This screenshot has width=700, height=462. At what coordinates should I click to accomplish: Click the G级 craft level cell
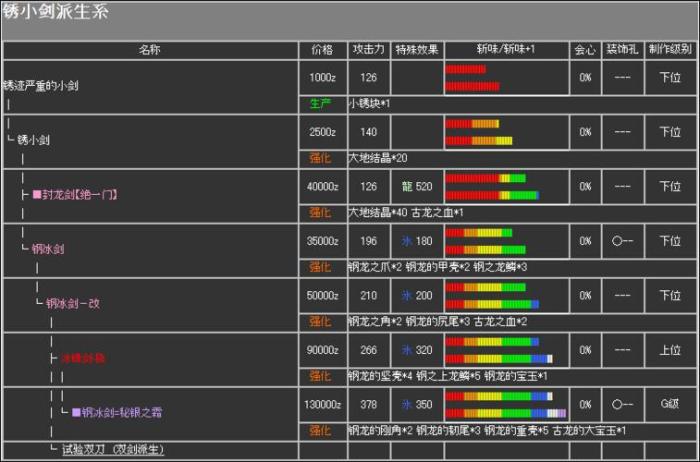tap(670, 404)
